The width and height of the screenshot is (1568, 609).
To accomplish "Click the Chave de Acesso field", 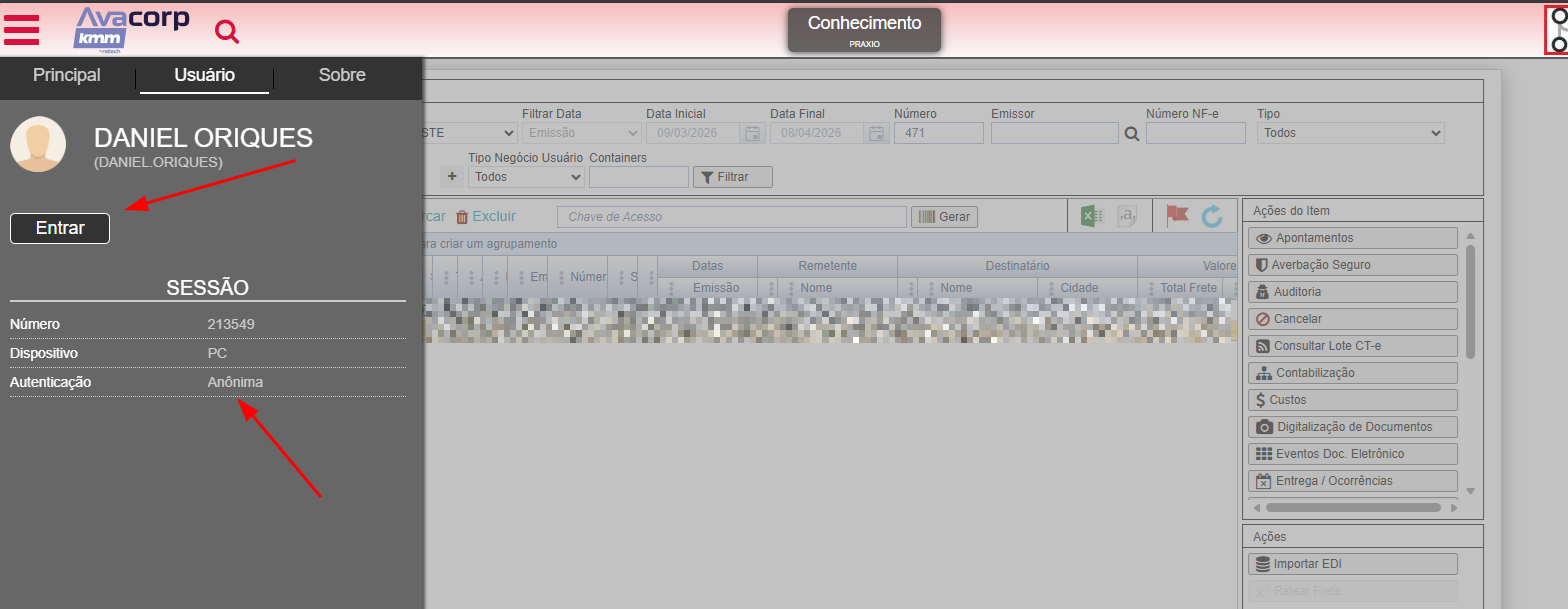I will coord(732,217).
